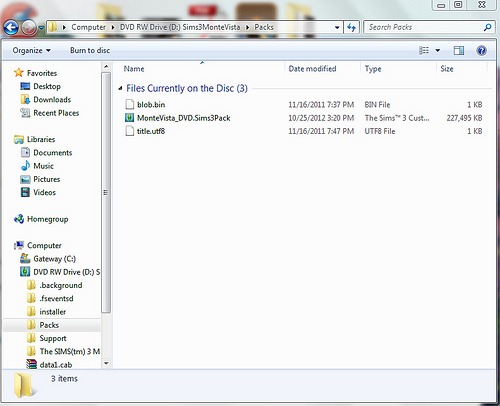The height and width of the screenshot is (406, 500).
Task: Click the 227,495 KB size value
Action: [x=464, y=118]
